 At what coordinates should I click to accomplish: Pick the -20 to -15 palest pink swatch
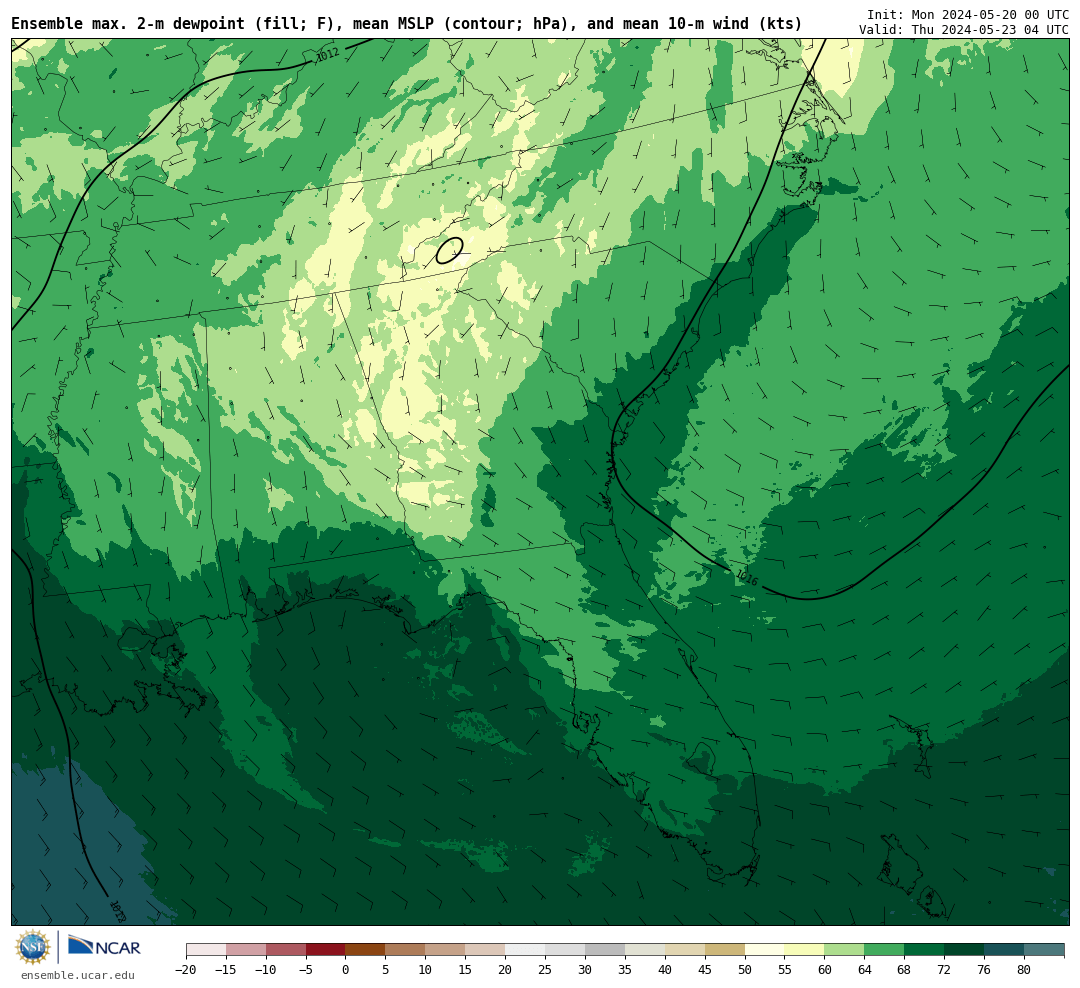click(206, 950)
